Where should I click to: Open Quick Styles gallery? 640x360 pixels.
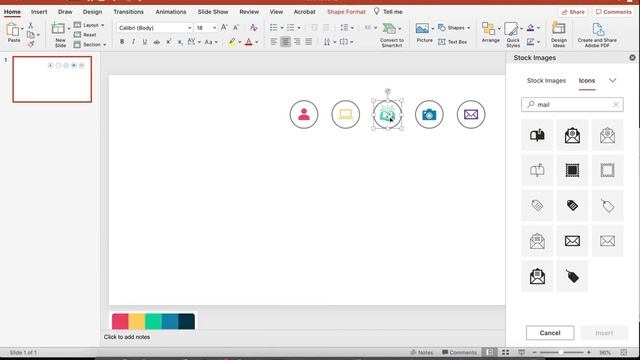pos(513,35)
